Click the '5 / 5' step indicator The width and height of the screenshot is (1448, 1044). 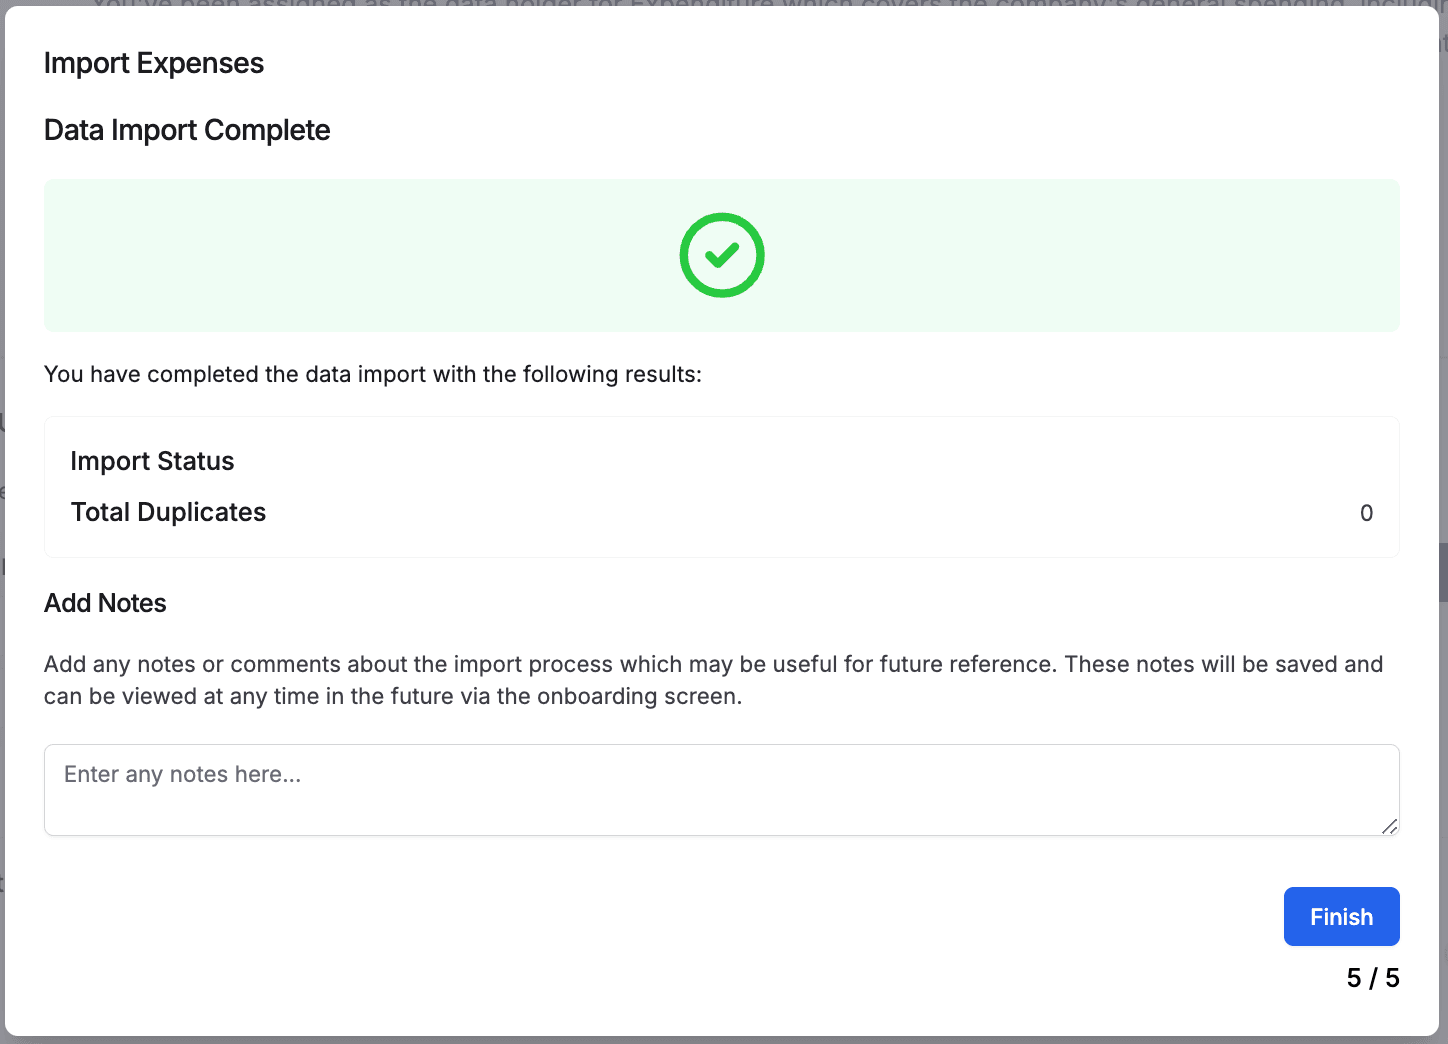point(1372,978)
